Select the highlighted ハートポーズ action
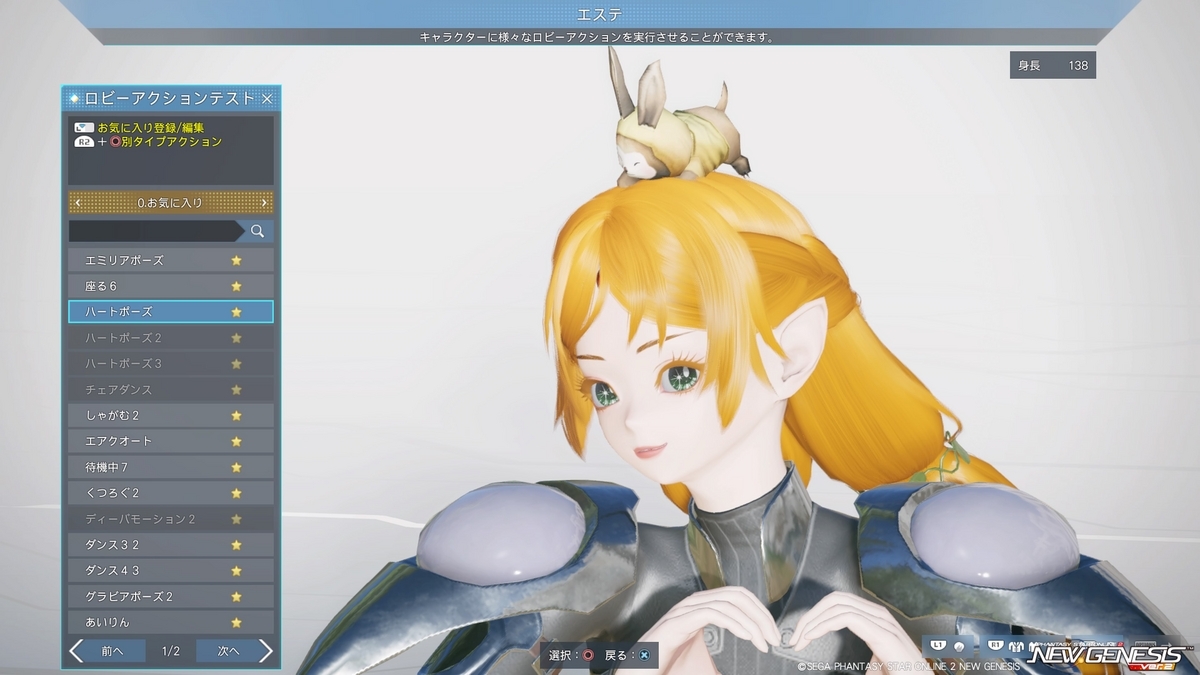The image size is (1200, 675). (171, 312)
